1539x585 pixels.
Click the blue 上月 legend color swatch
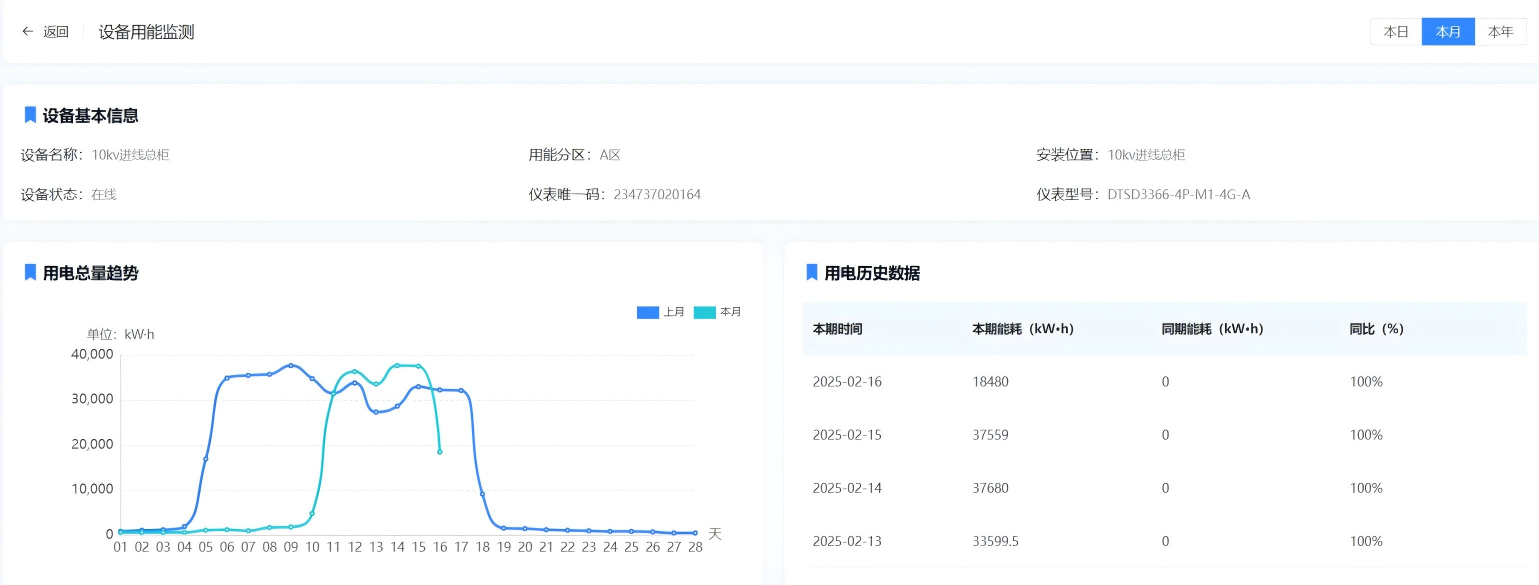tap(648, 312)
